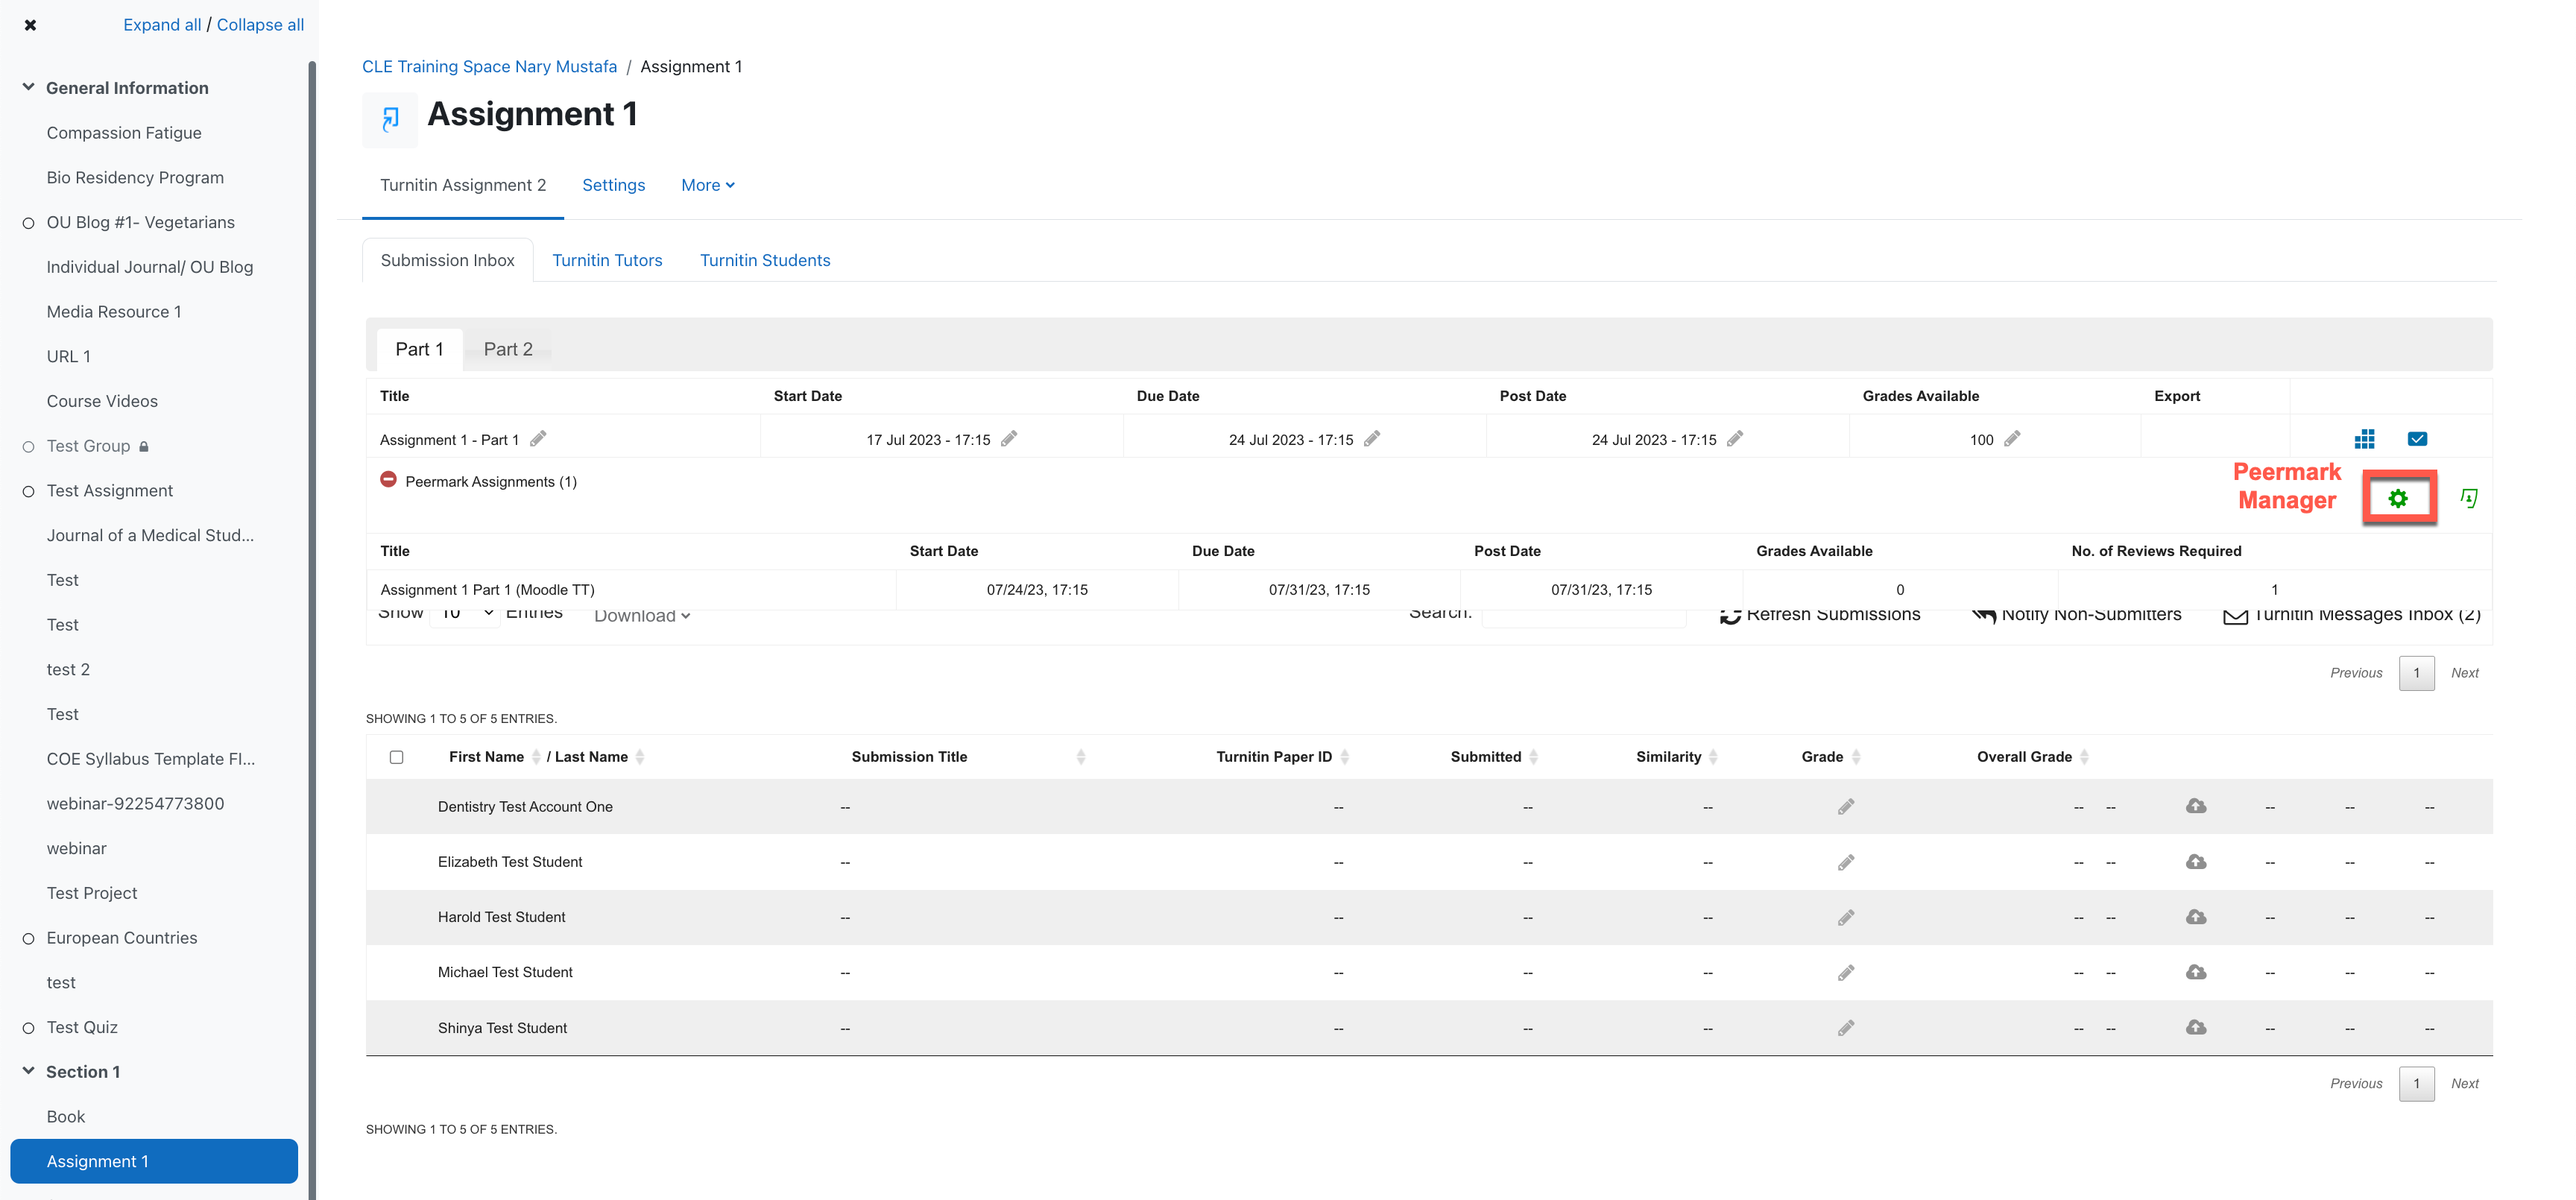This screenshot has height=1200, width=2576.
Task: Select the Part 1 tab
Action: (419, 349)
